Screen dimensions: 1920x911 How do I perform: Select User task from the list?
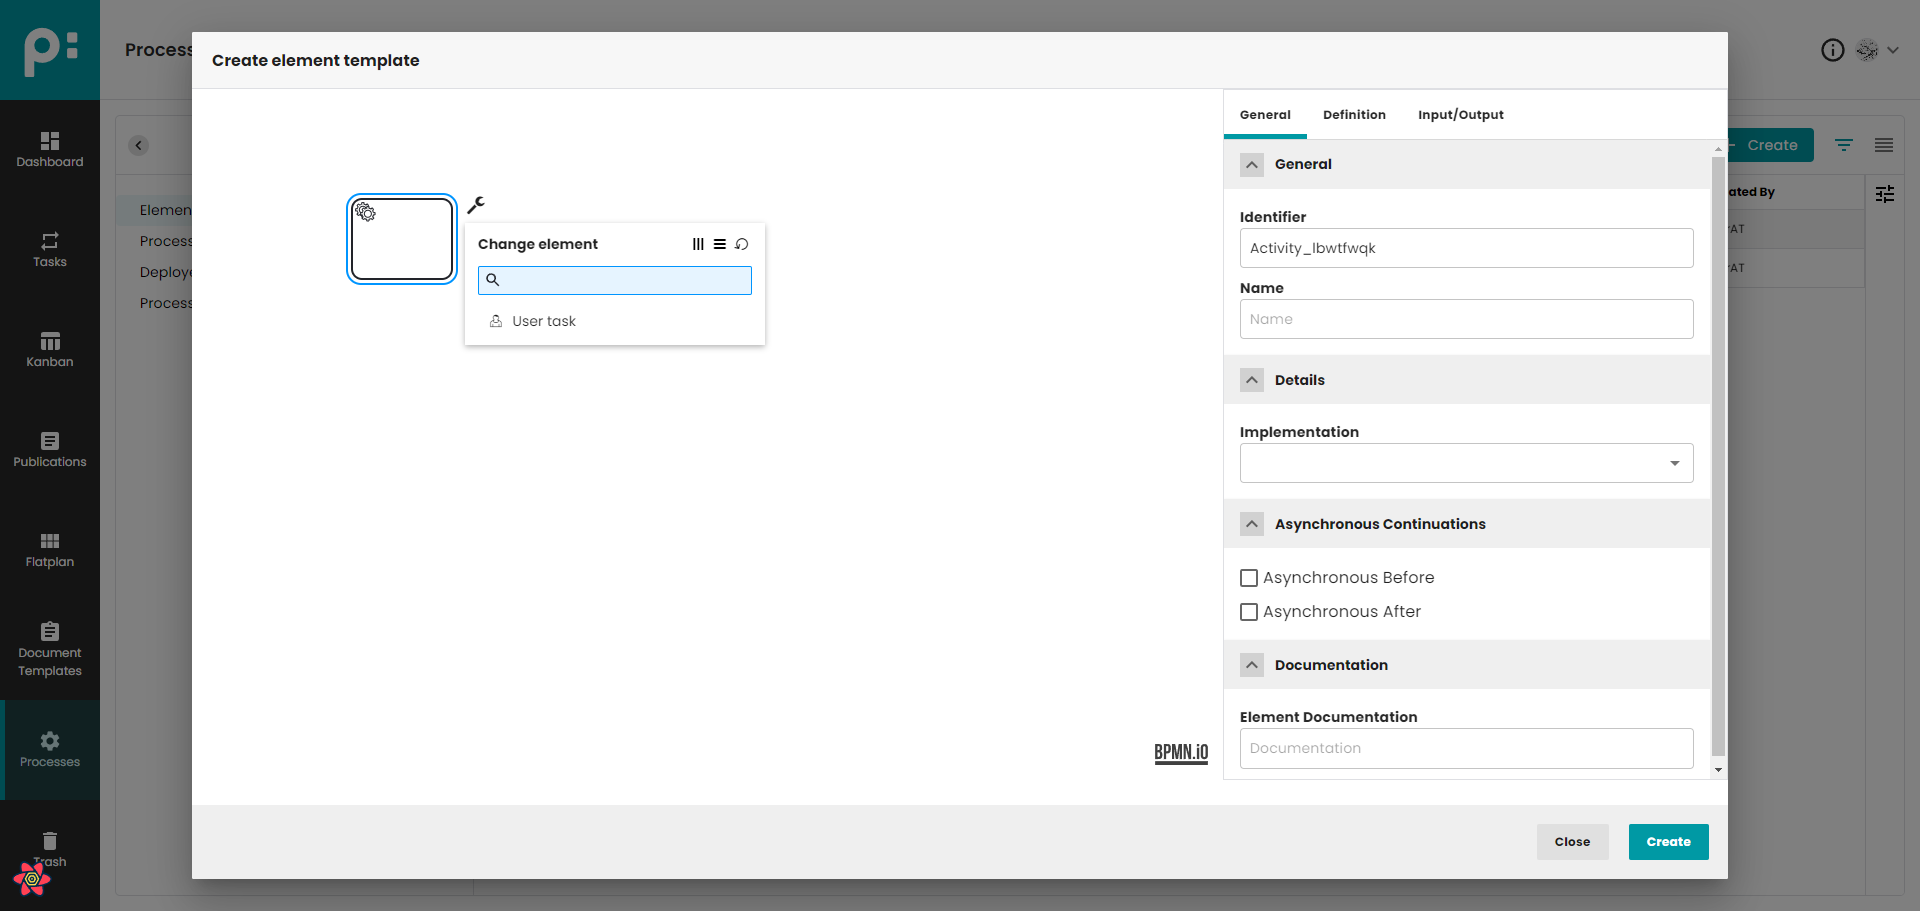[544, 321]
